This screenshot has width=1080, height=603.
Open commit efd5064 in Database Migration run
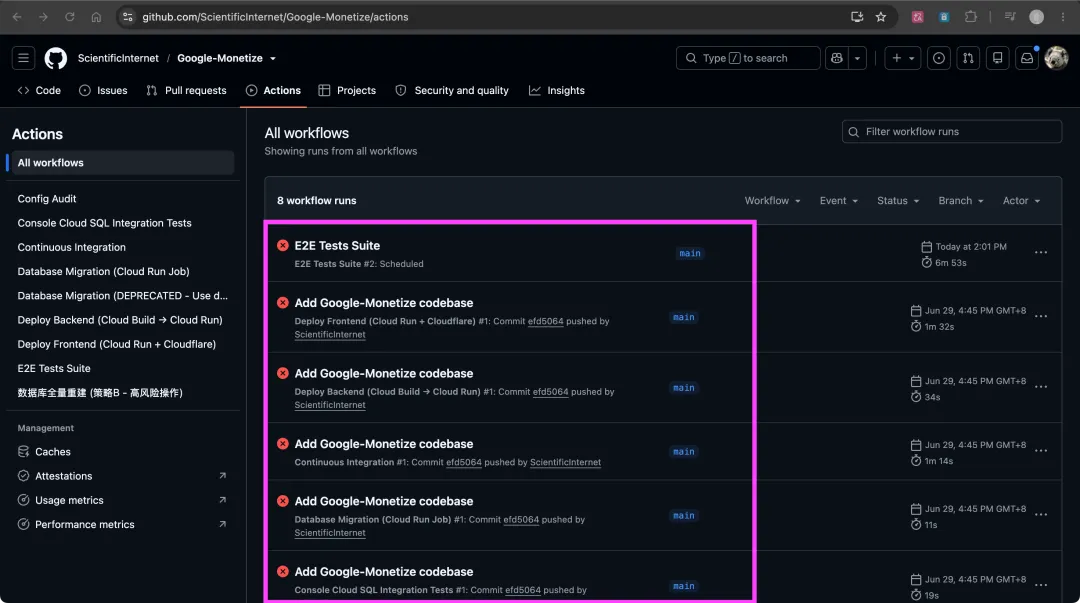pyautogui.click(x=521, y=520)
